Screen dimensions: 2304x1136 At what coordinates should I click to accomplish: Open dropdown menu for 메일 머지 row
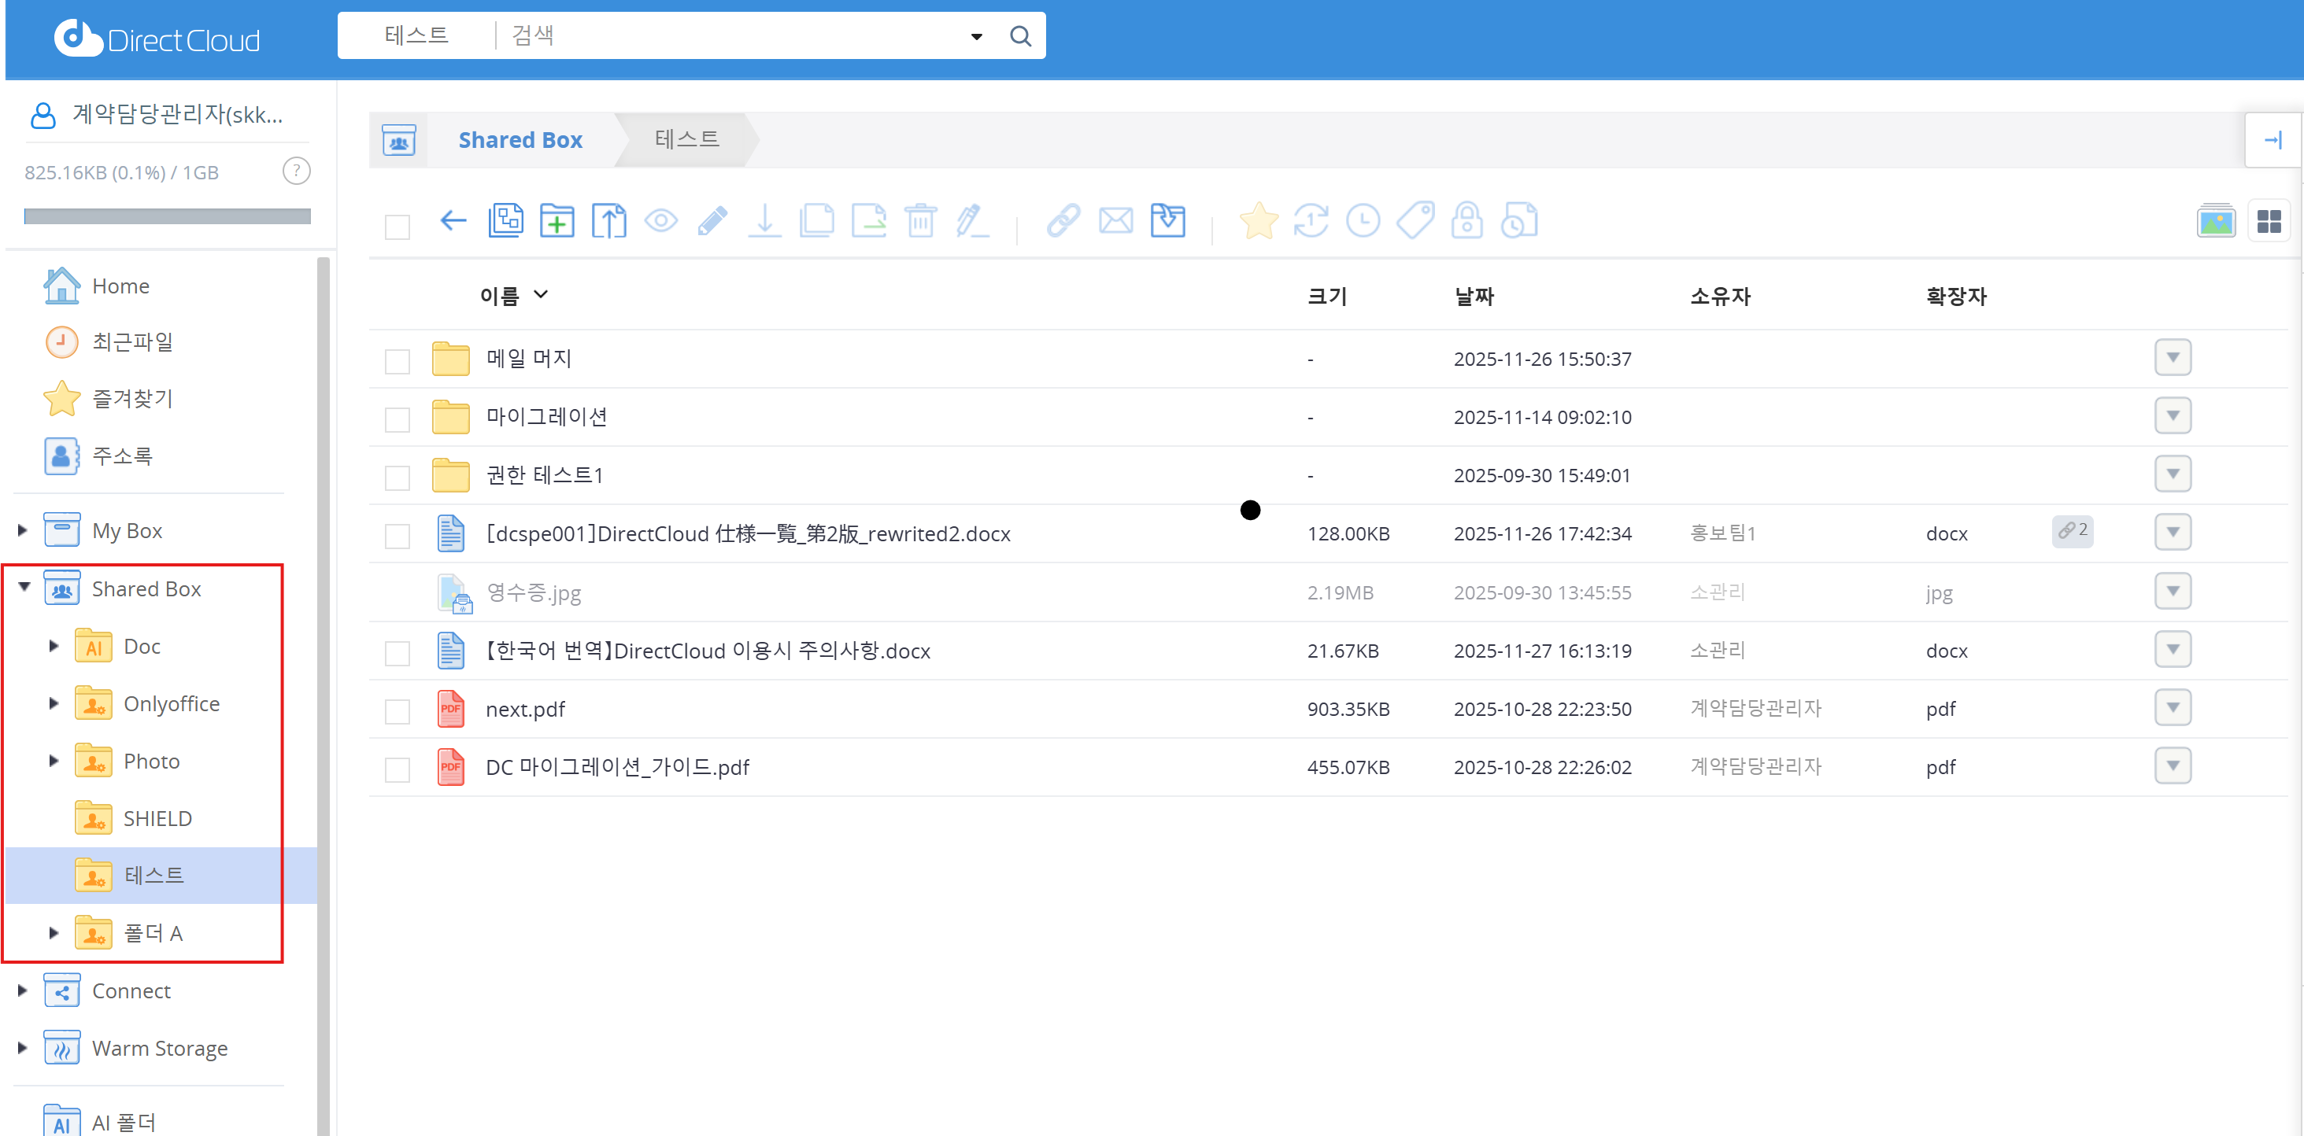tap(2172, 358)
